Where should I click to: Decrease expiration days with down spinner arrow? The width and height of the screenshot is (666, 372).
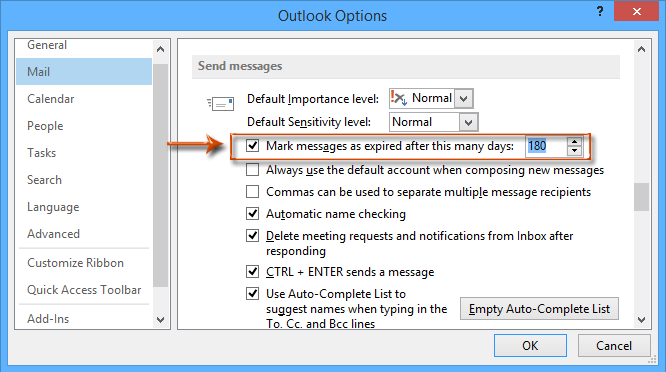(574, 150)
